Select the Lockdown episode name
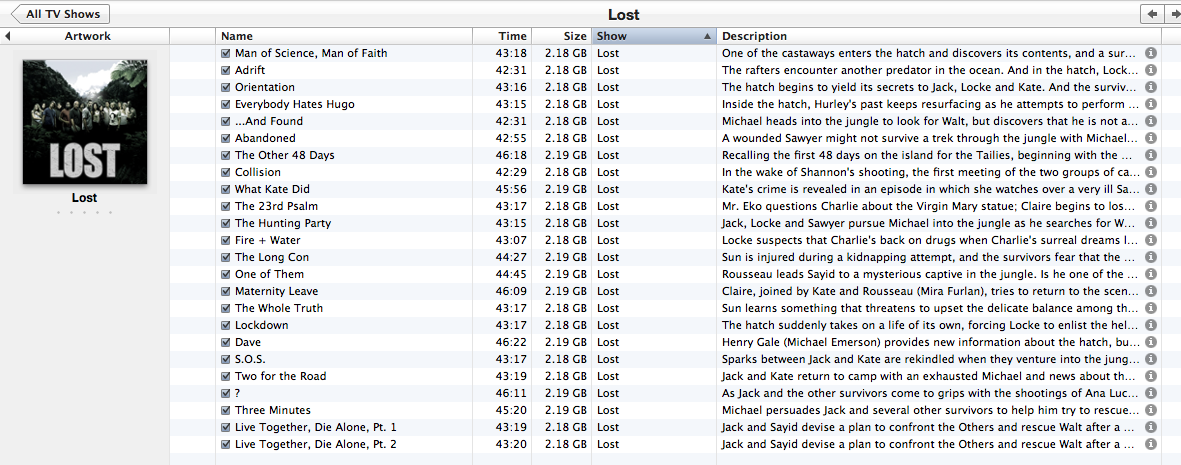 [x=261, y=325]
